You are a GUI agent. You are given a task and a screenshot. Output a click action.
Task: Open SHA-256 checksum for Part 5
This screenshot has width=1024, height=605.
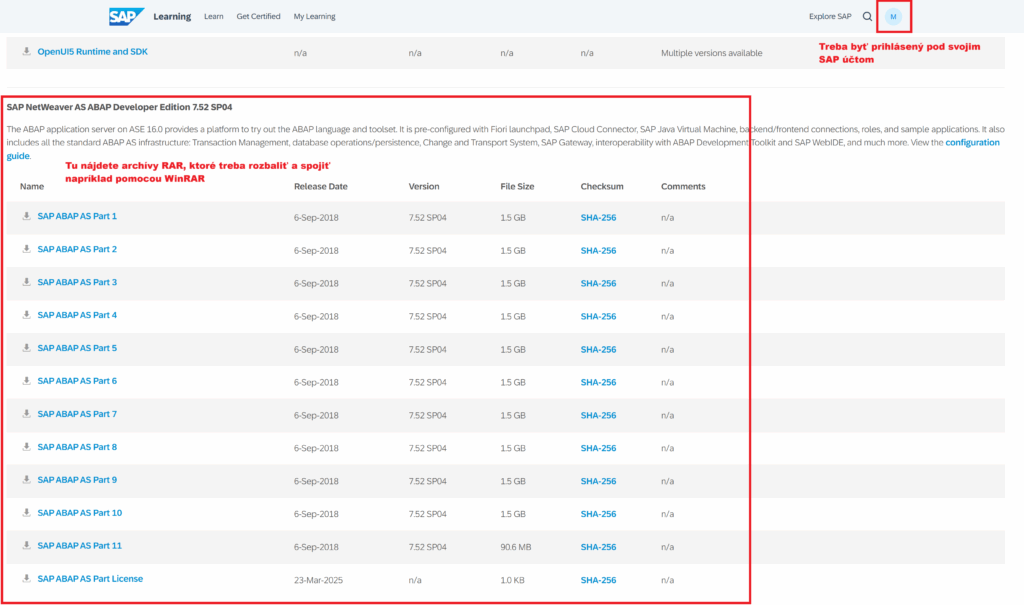coord(598,350)
